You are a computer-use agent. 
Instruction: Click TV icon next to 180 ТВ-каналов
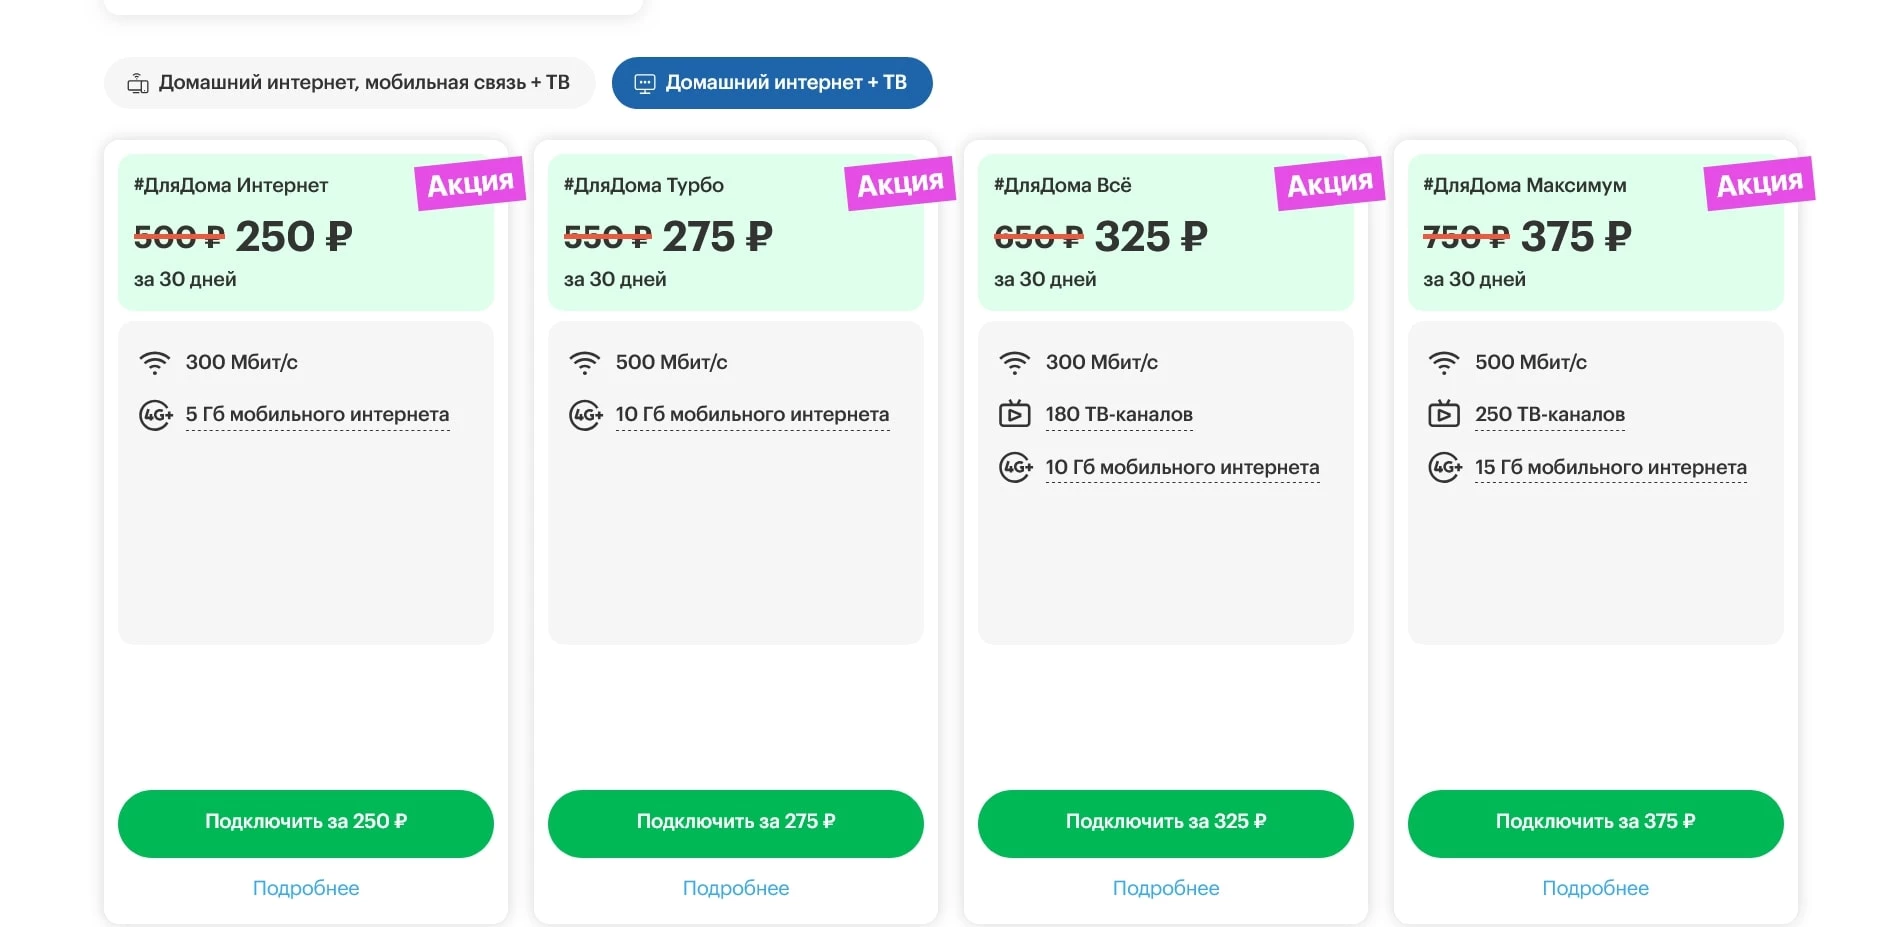click(1014, 414)
